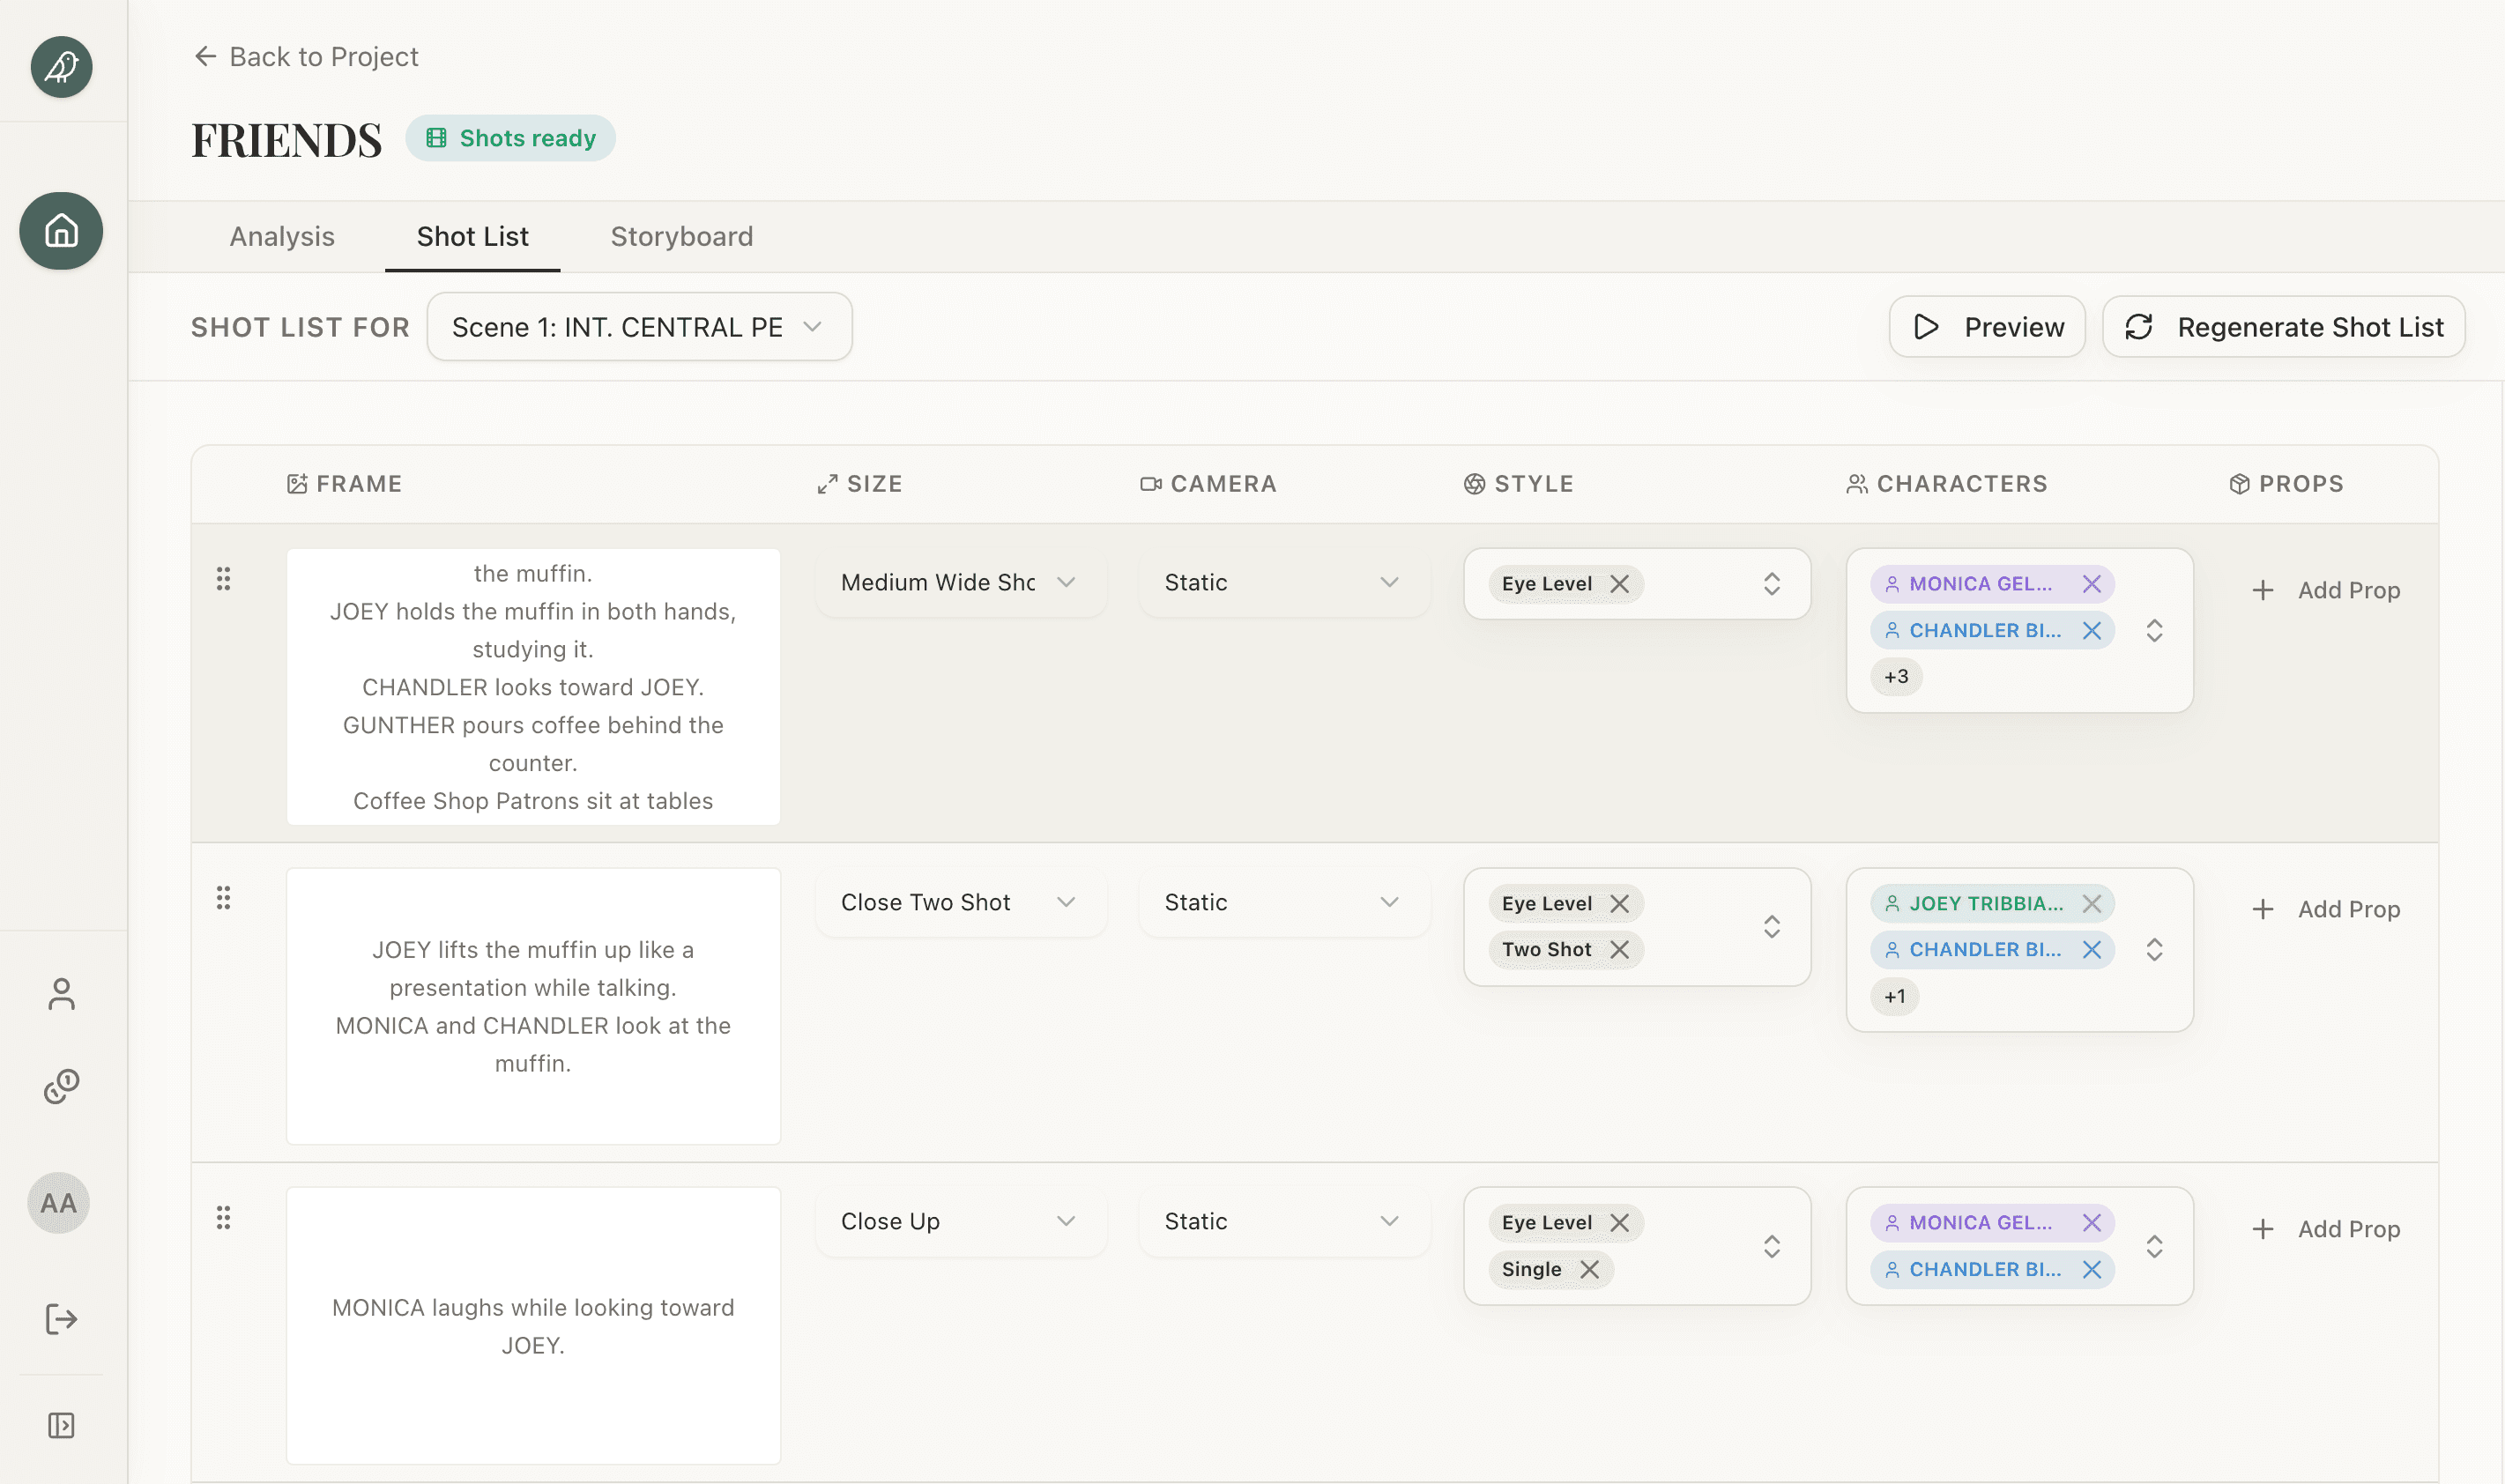2505x1484 pixels.
Task: Go Back to Project
Action: (x=306, y=57)
